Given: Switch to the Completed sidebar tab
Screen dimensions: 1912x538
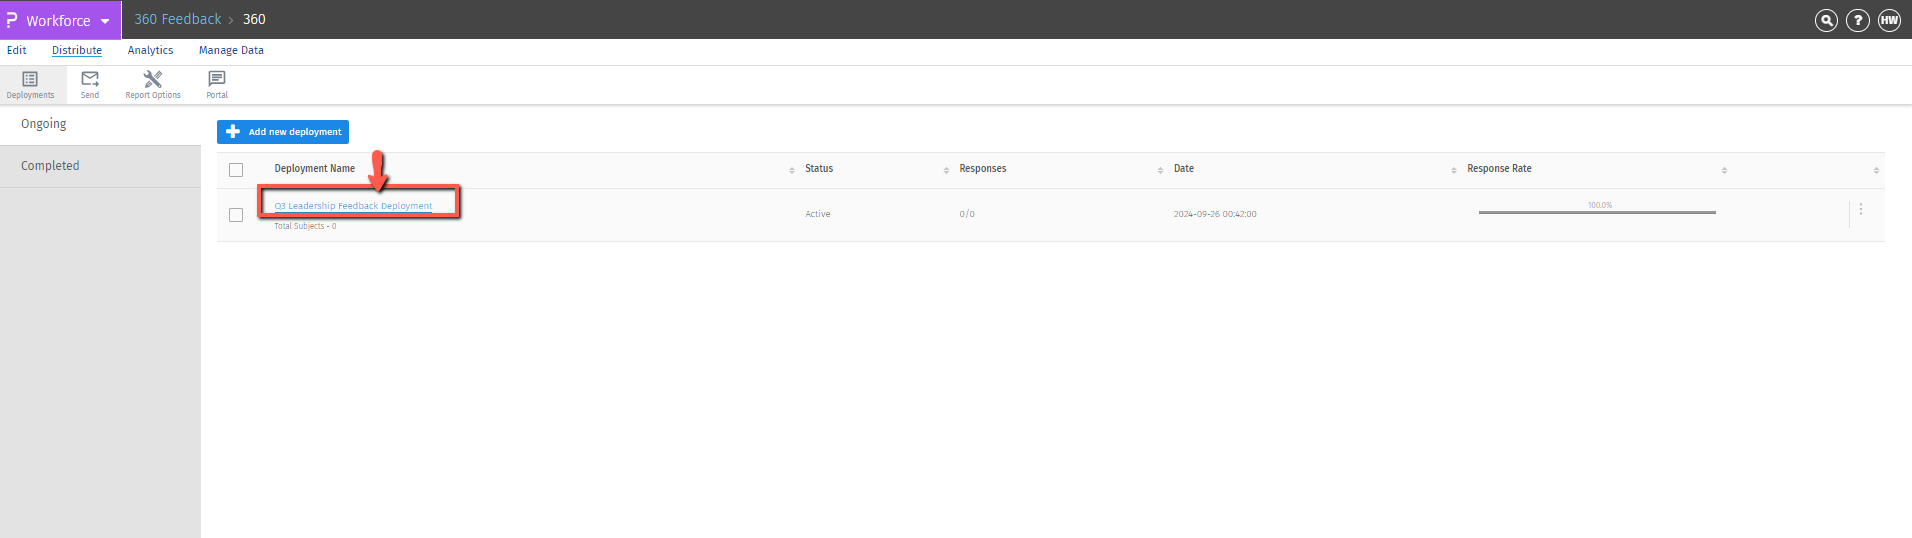Looking at the screenshot, I should (100, 166).
